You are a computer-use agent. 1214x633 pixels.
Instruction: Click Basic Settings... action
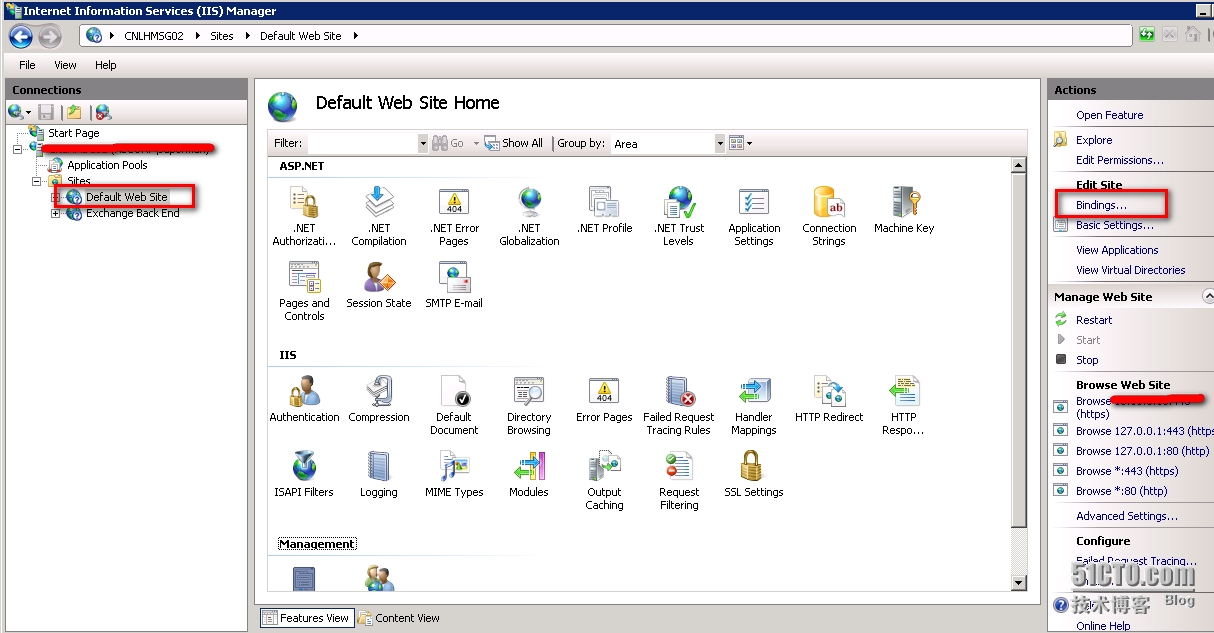(x=1115, y=225)
